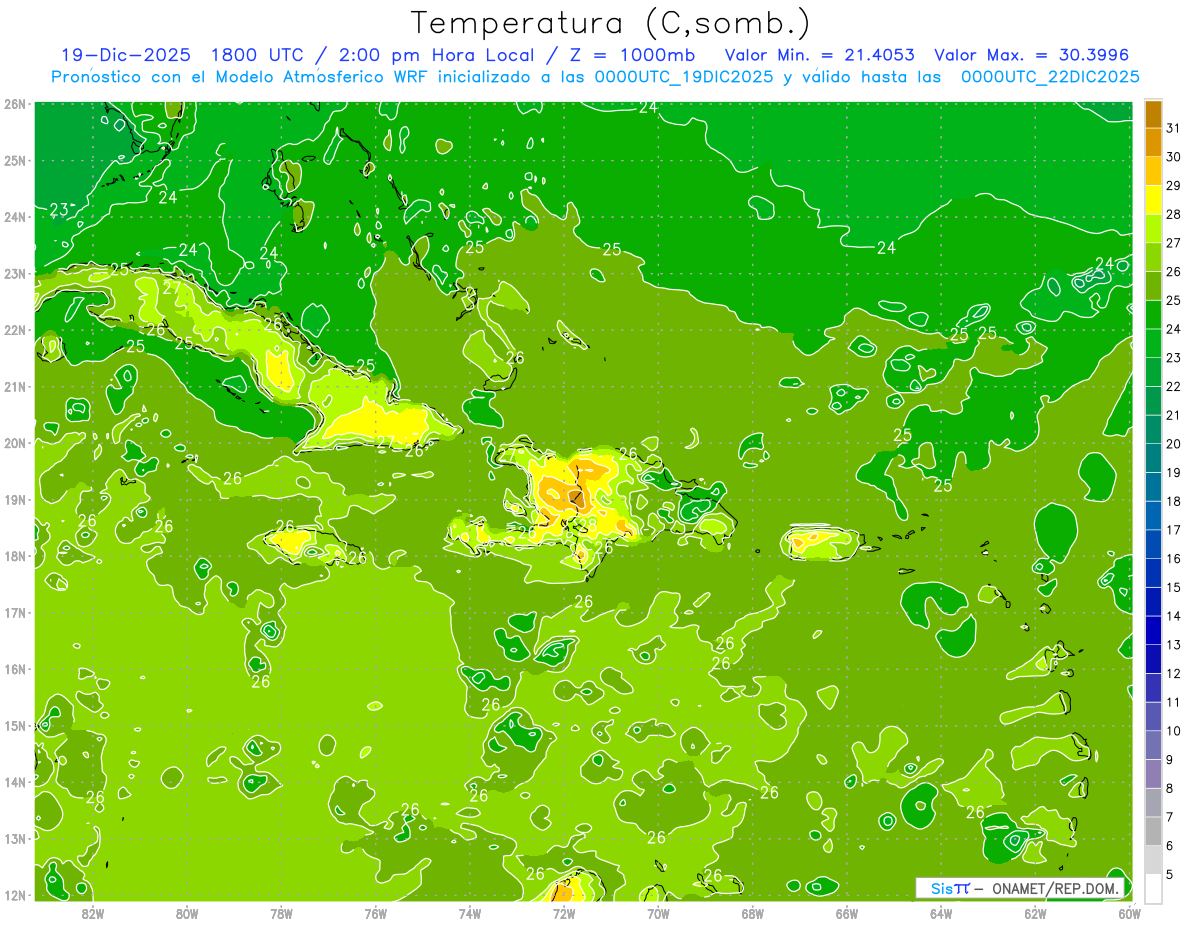Select the '13N' latitude axis label
Screen dimensions: 1200x927
pyautogui.click(x=15, y=838)
